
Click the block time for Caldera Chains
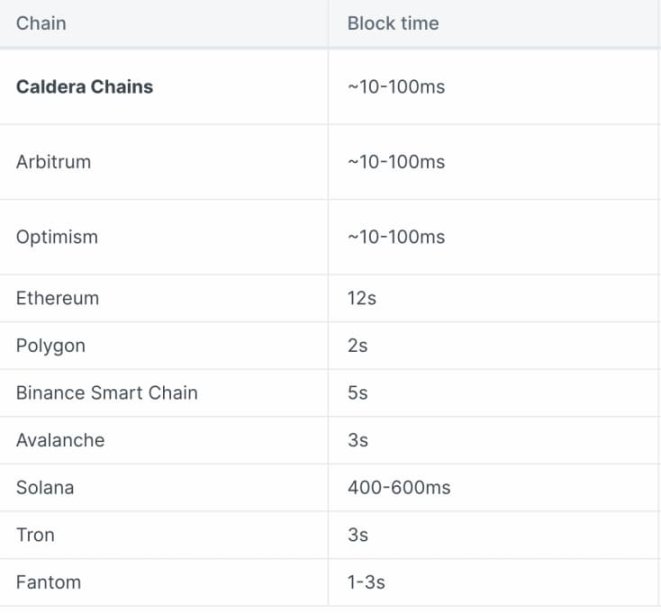pos(396,87)
